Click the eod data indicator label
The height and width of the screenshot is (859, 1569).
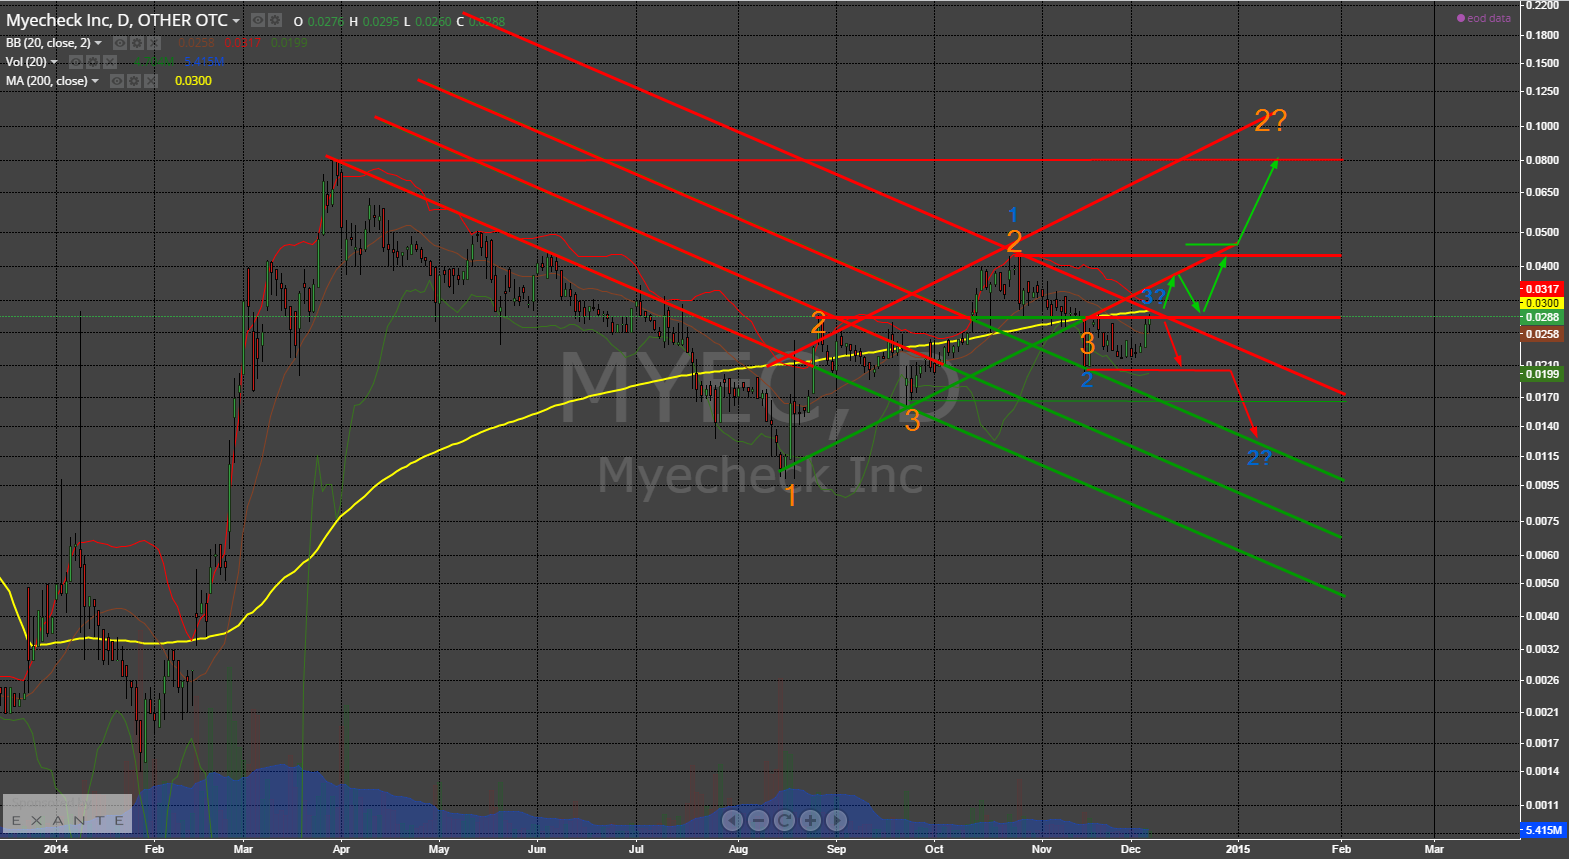click(x=1484, y=18)
